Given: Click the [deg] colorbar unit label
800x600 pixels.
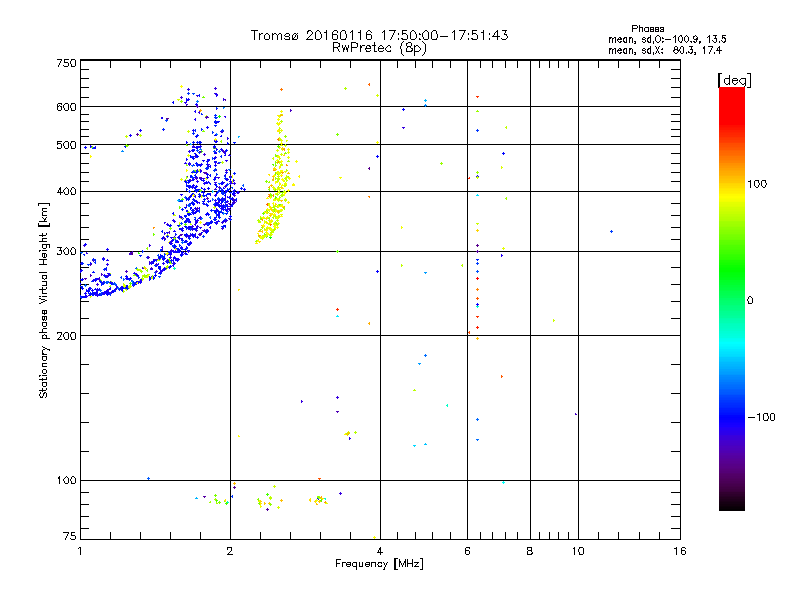Looking at the screenshot, I should pyautogui.click(x=734, y=80).
